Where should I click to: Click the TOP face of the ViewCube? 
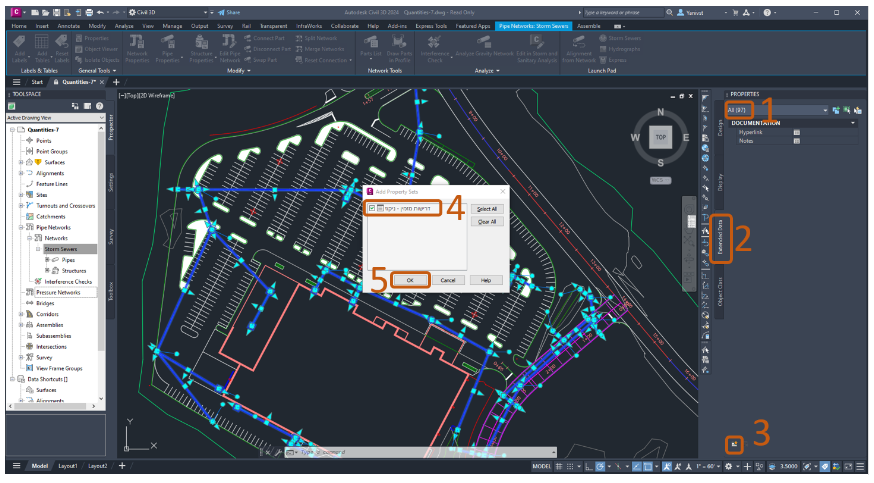point(659,136)
